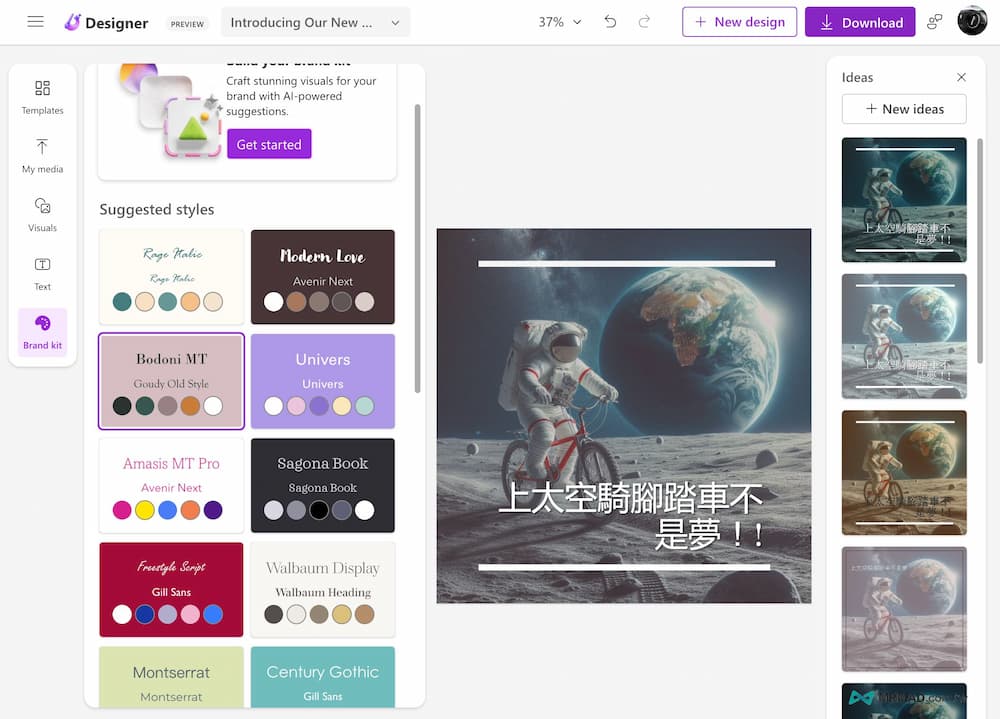Select the Modern Love suggested style
This screenshot has width=1000, height=719.
click(322, 277)
